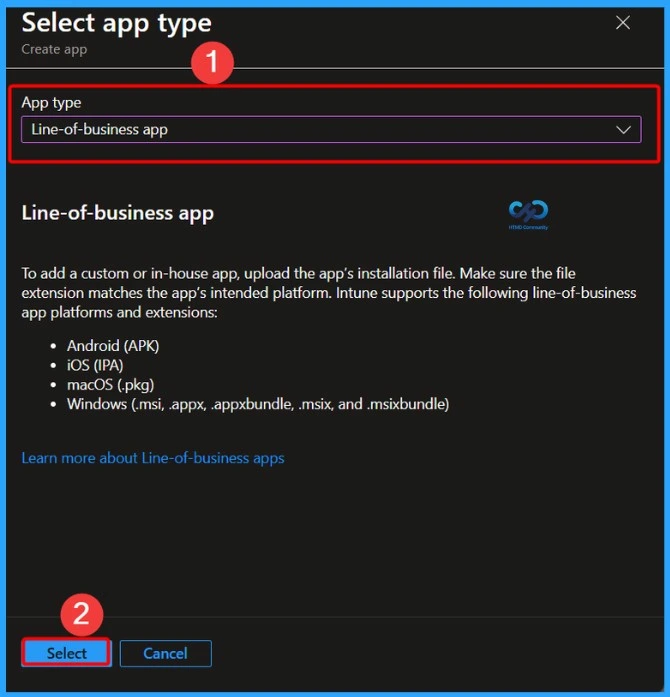
Task: Open the App type dropdown
Action: click(x=331, y=129)
